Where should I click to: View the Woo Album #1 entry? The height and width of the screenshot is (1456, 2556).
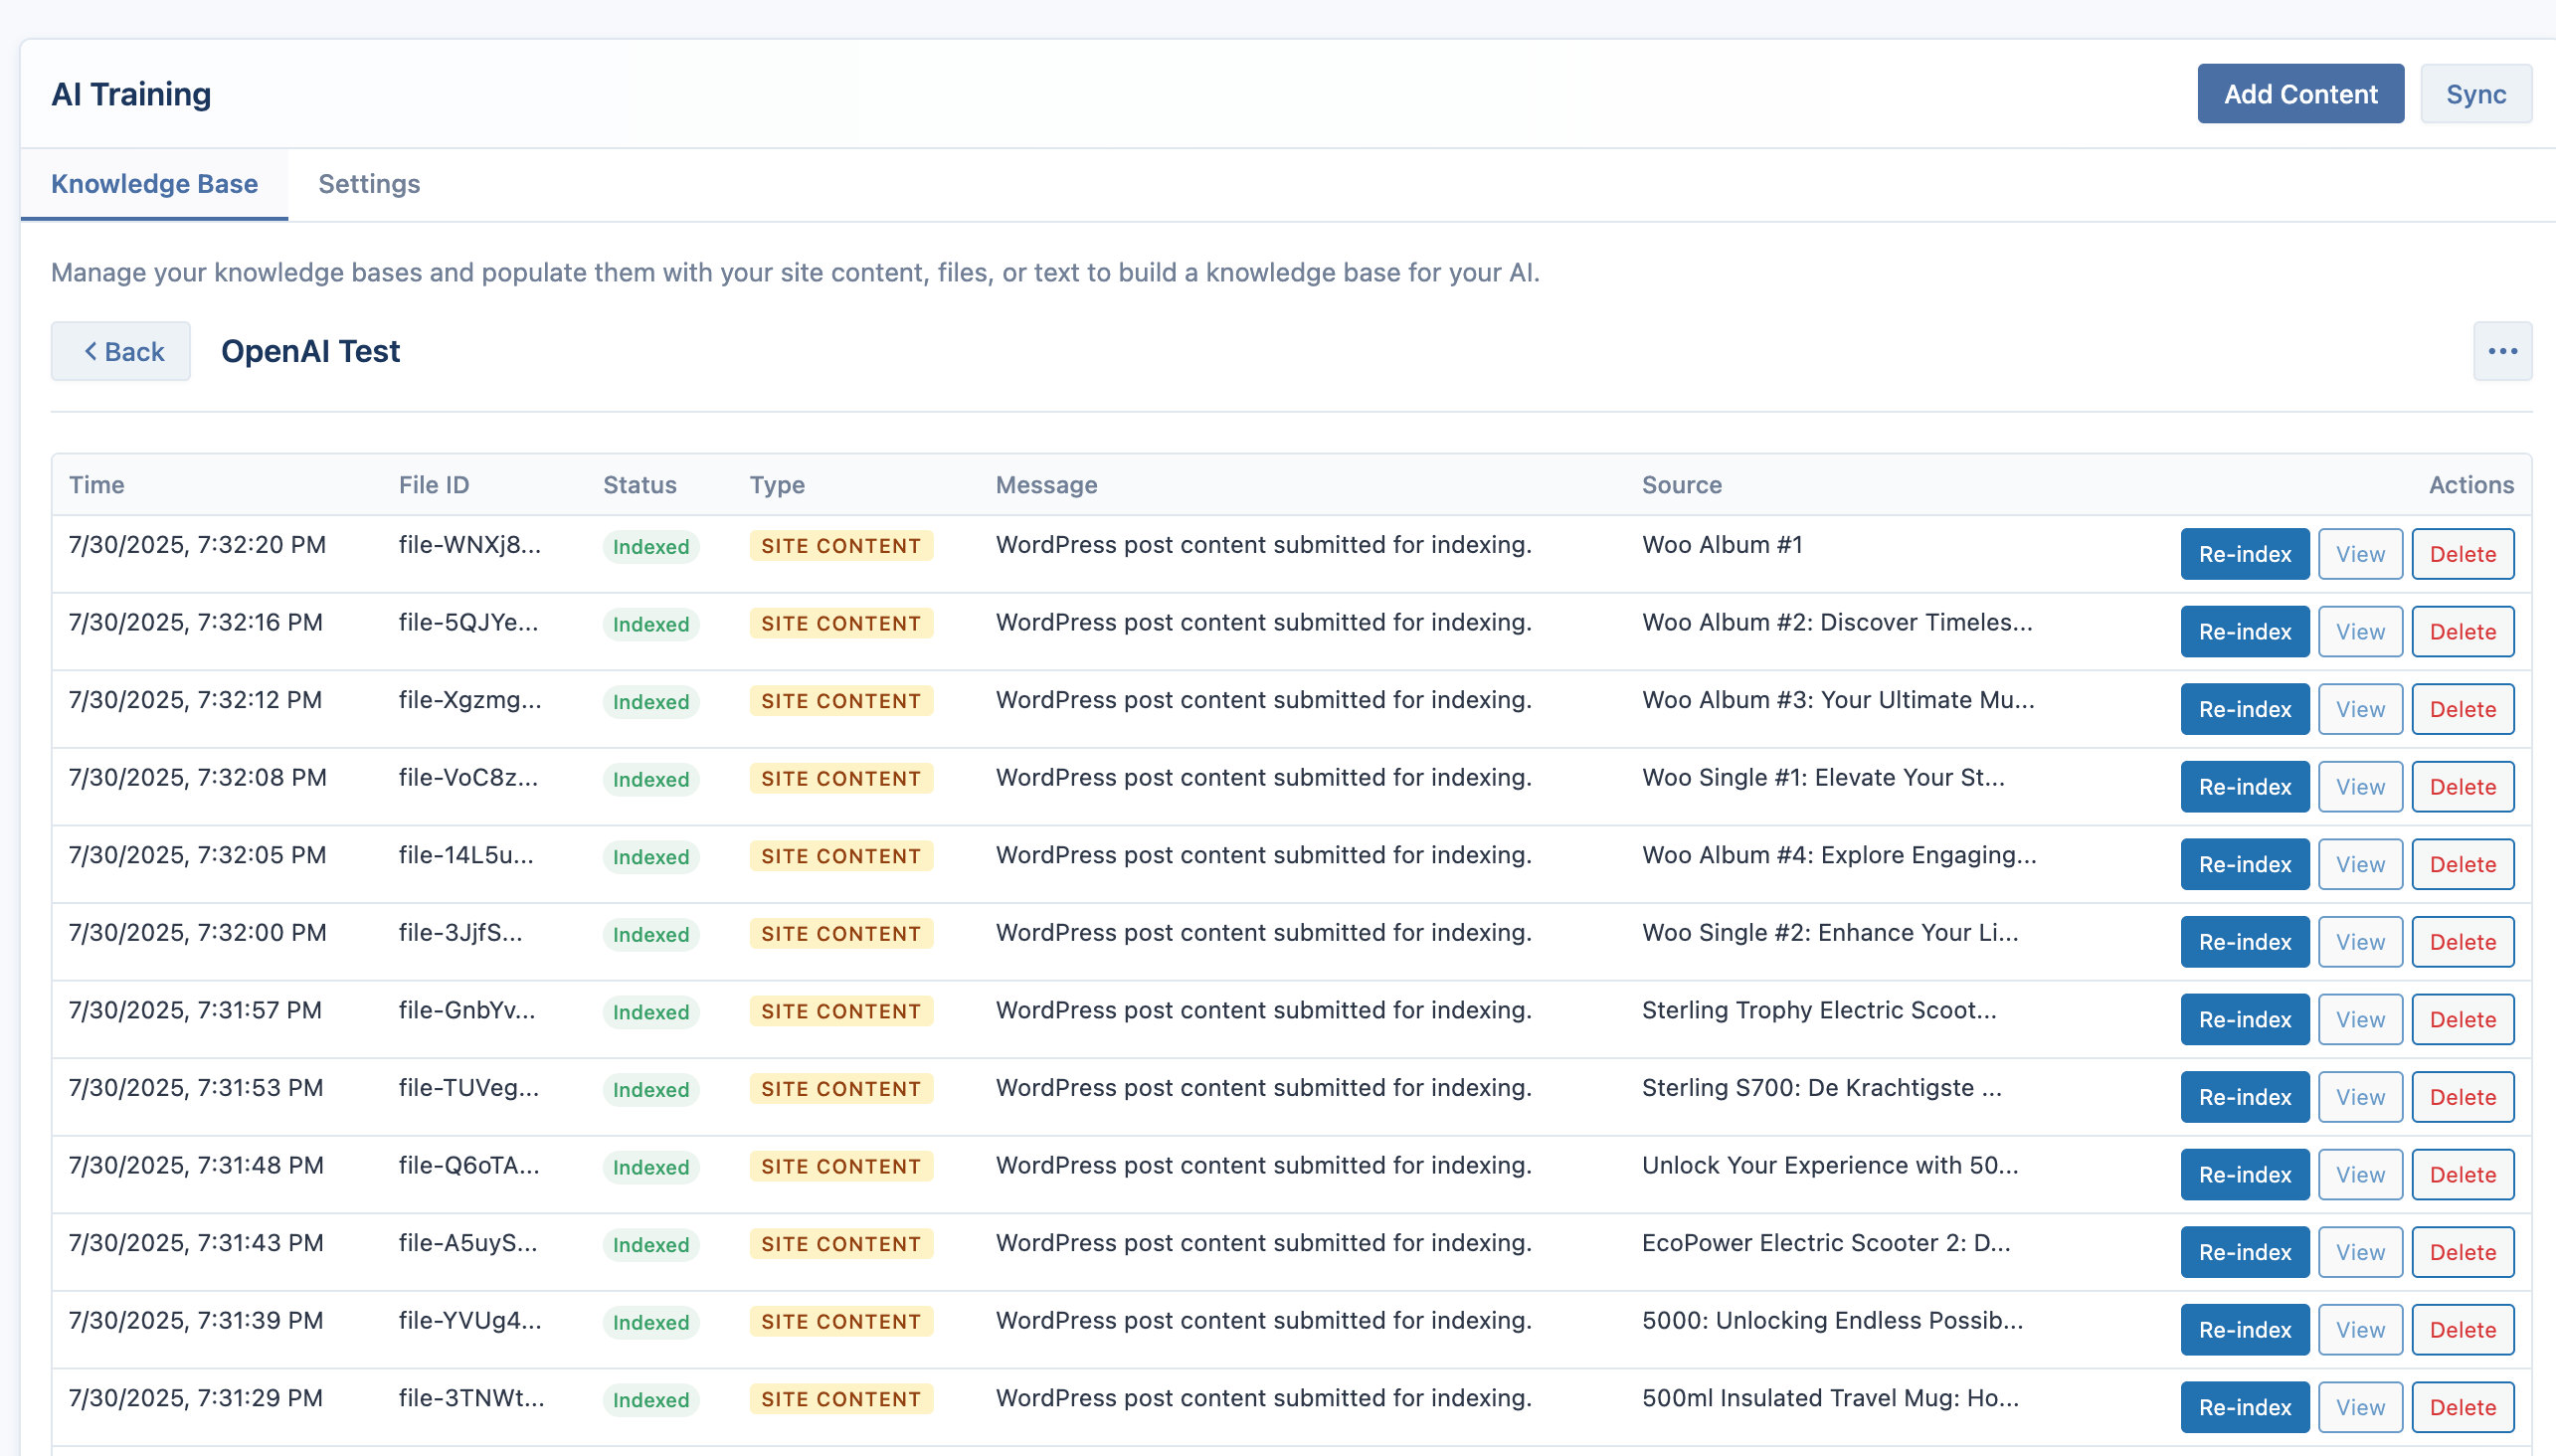[2360, 554]
